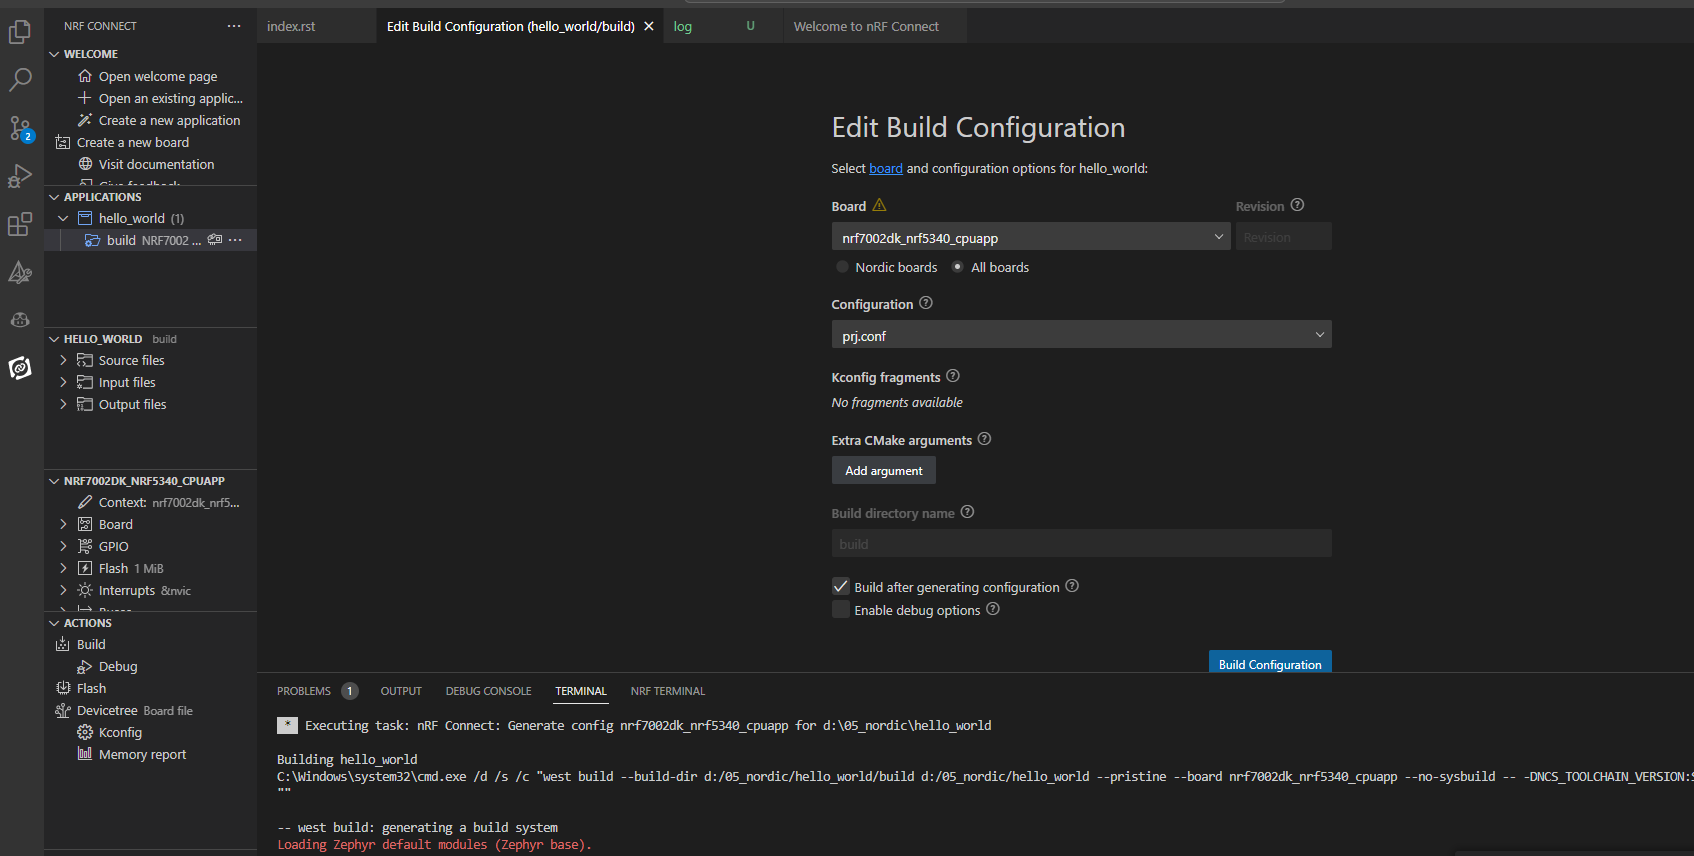The width and height of the screenshot is (1694, 856).
Task: Collapse the ACTIONS section
Action: (x=54, y=623)
